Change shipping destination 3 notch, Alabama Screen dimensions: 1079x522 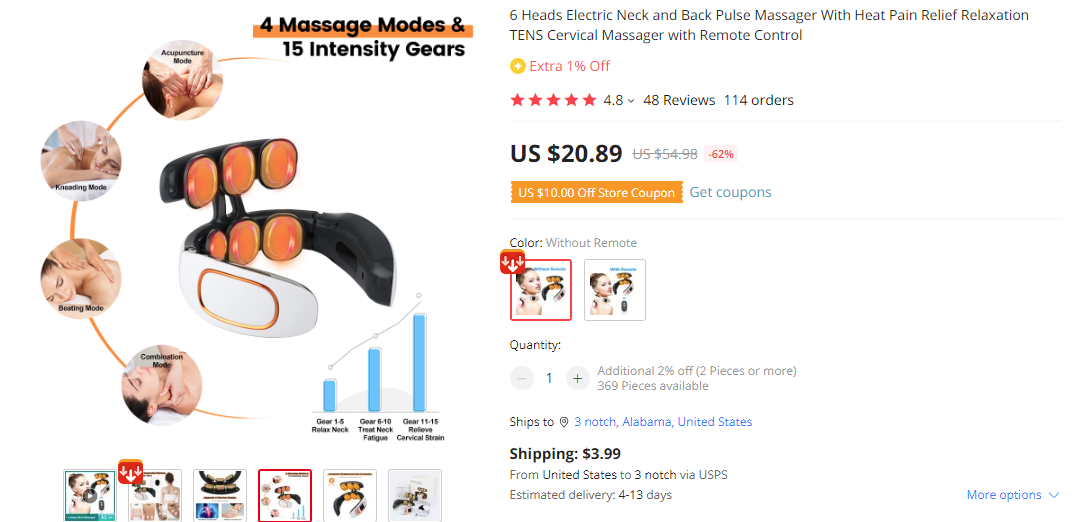click(x=663, y=422)
